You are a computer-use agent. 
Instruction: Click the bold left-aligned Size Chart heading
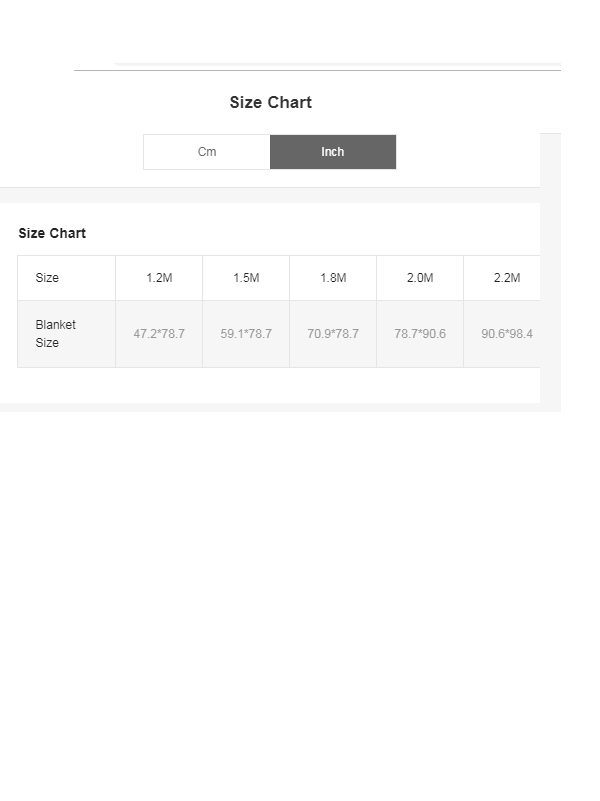tap(52, 233)
